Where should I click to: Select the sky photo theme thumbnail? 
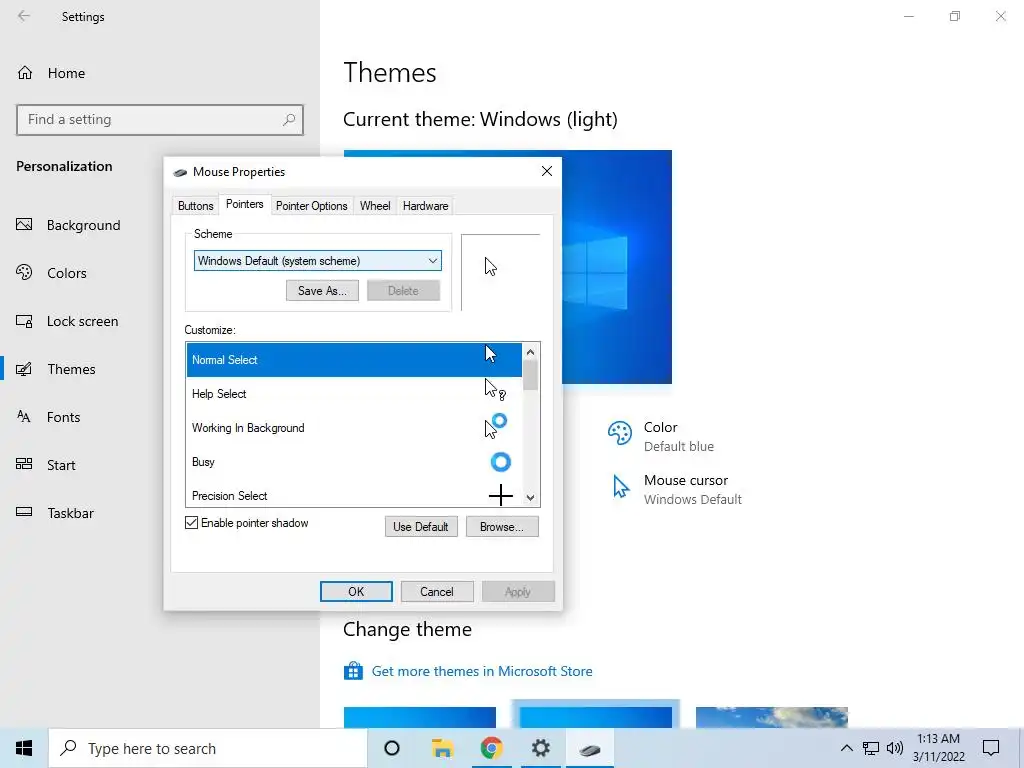pos(772,717)
